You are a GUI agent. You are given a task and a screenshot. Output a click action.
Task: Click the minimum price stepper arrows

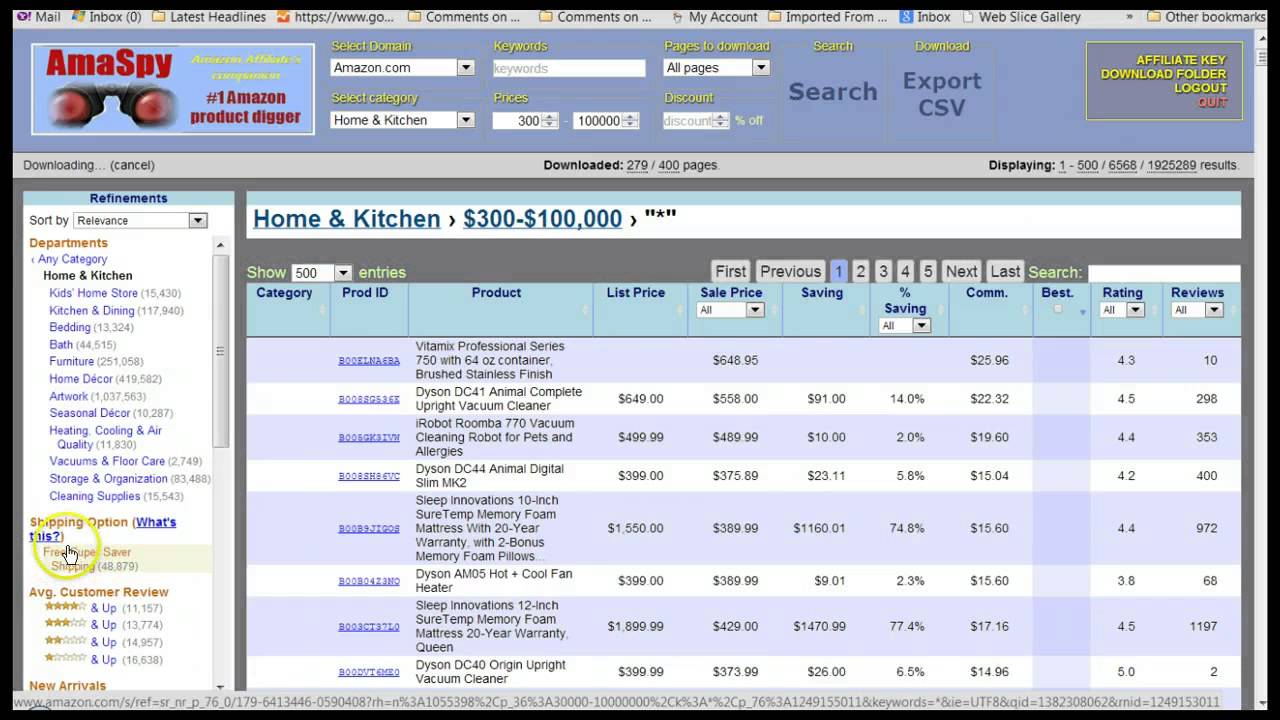[549, 121]
